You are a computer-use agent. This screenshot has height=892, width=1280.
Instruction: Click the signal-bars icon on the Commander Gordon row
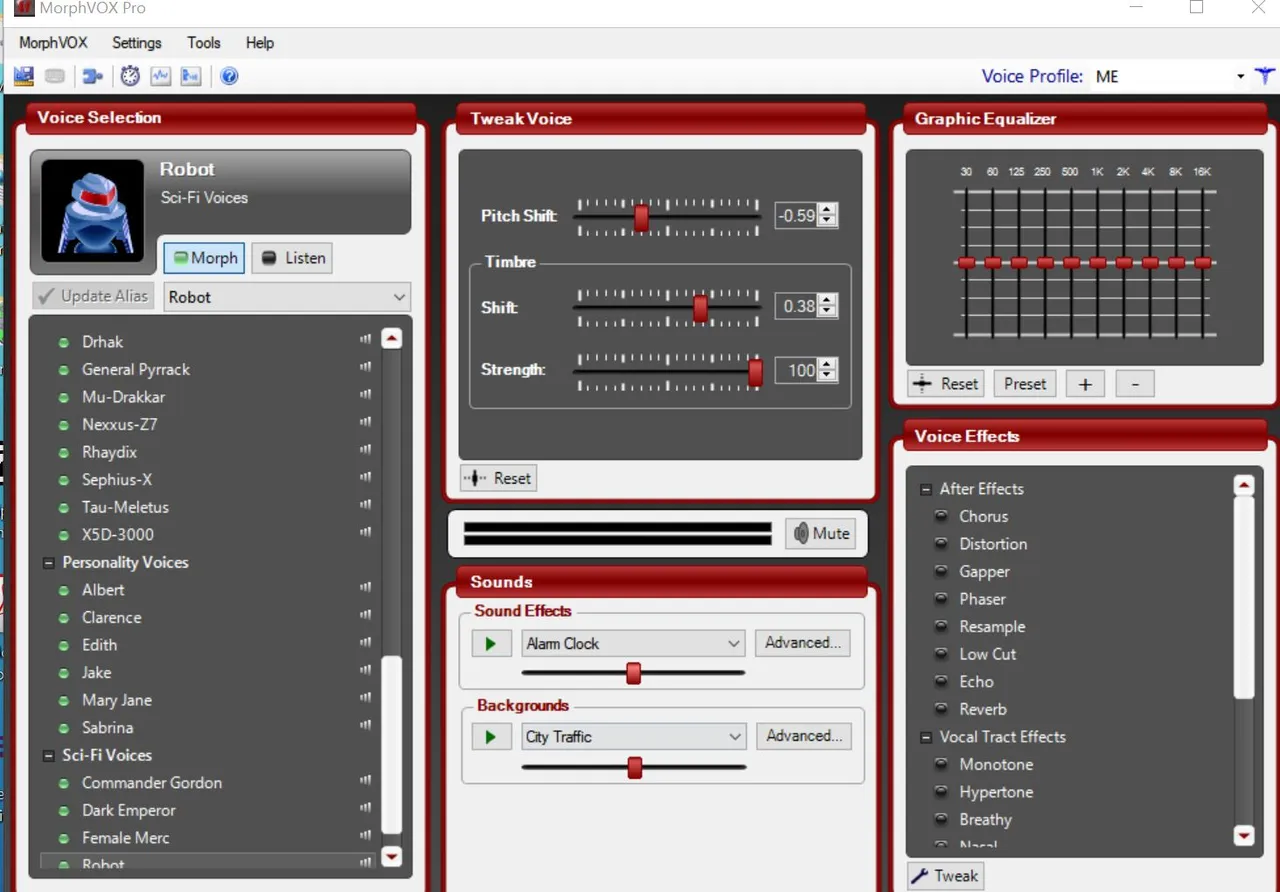(366, 781)
